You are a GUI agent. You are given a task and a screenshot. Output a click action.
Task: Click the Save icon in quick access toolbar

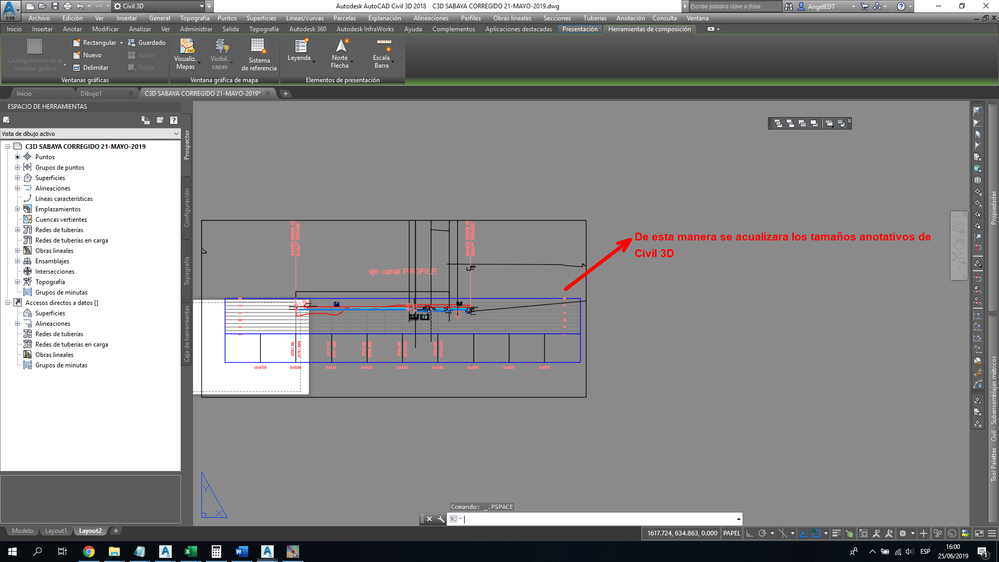tap(55, 6)
